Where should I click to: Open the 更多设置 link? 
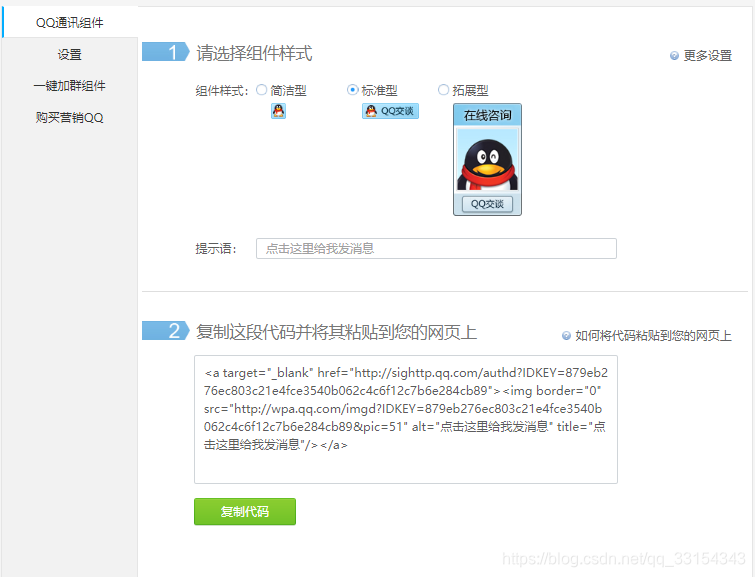click(707, 55)
